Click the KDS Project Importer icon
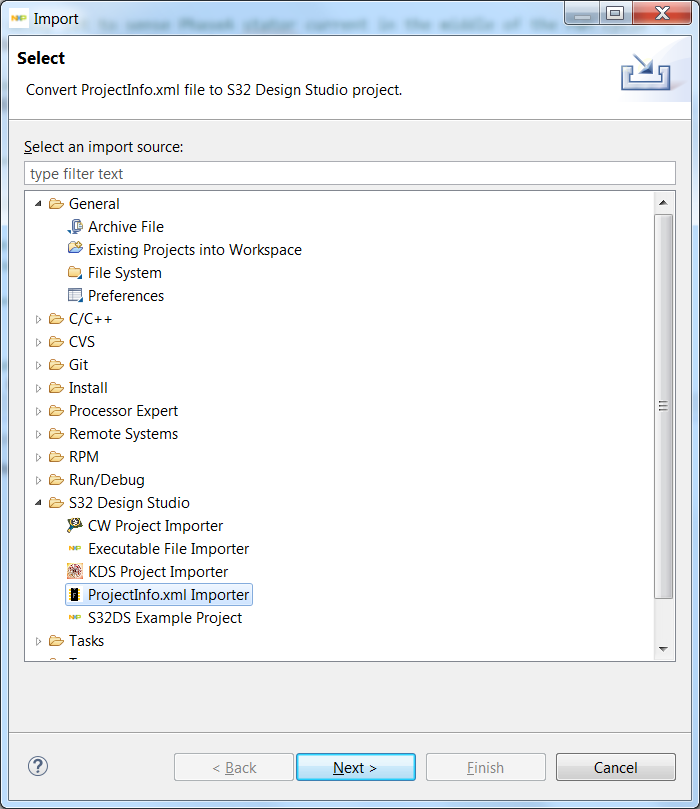This screenshot has width=700, height=809. point(75,571)
